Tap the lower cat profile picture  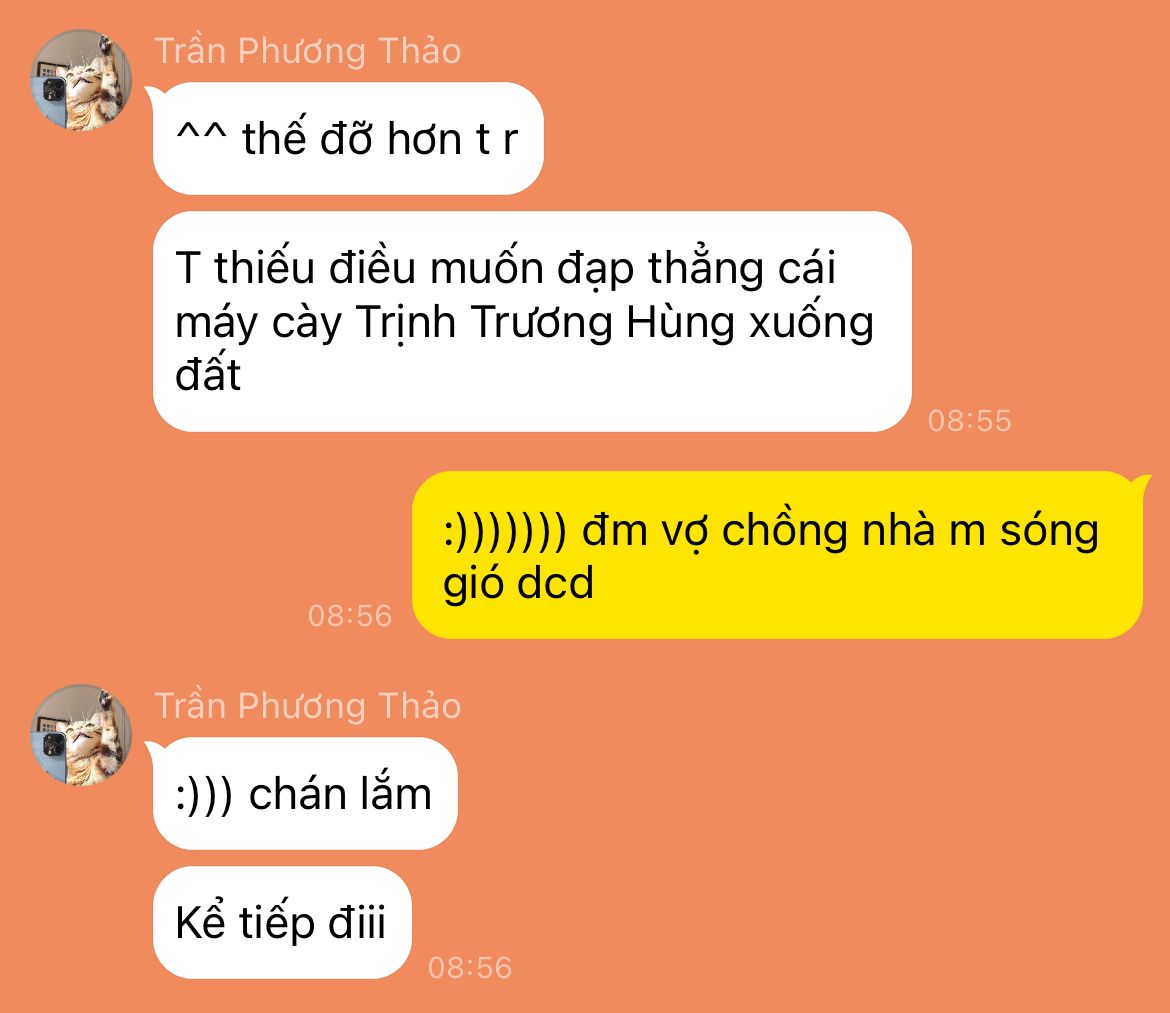[81, 735]
